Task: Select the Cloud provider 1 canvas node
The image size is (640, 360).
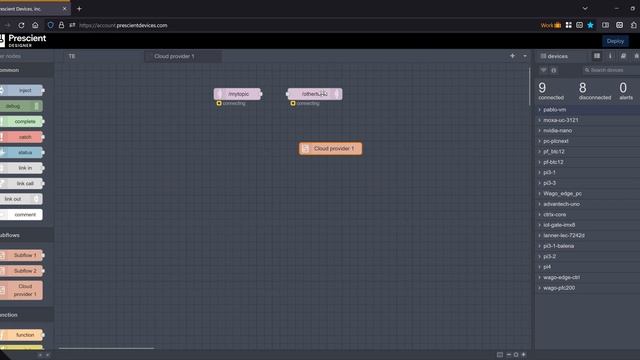Action: click(330, 149)
